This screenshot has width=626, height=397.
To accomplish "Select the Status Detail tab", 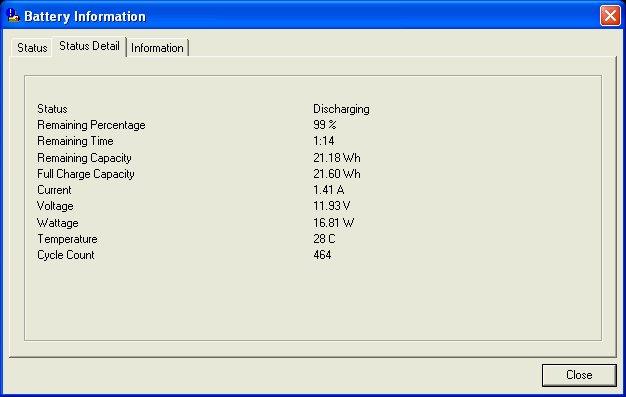I will (89, 46).
